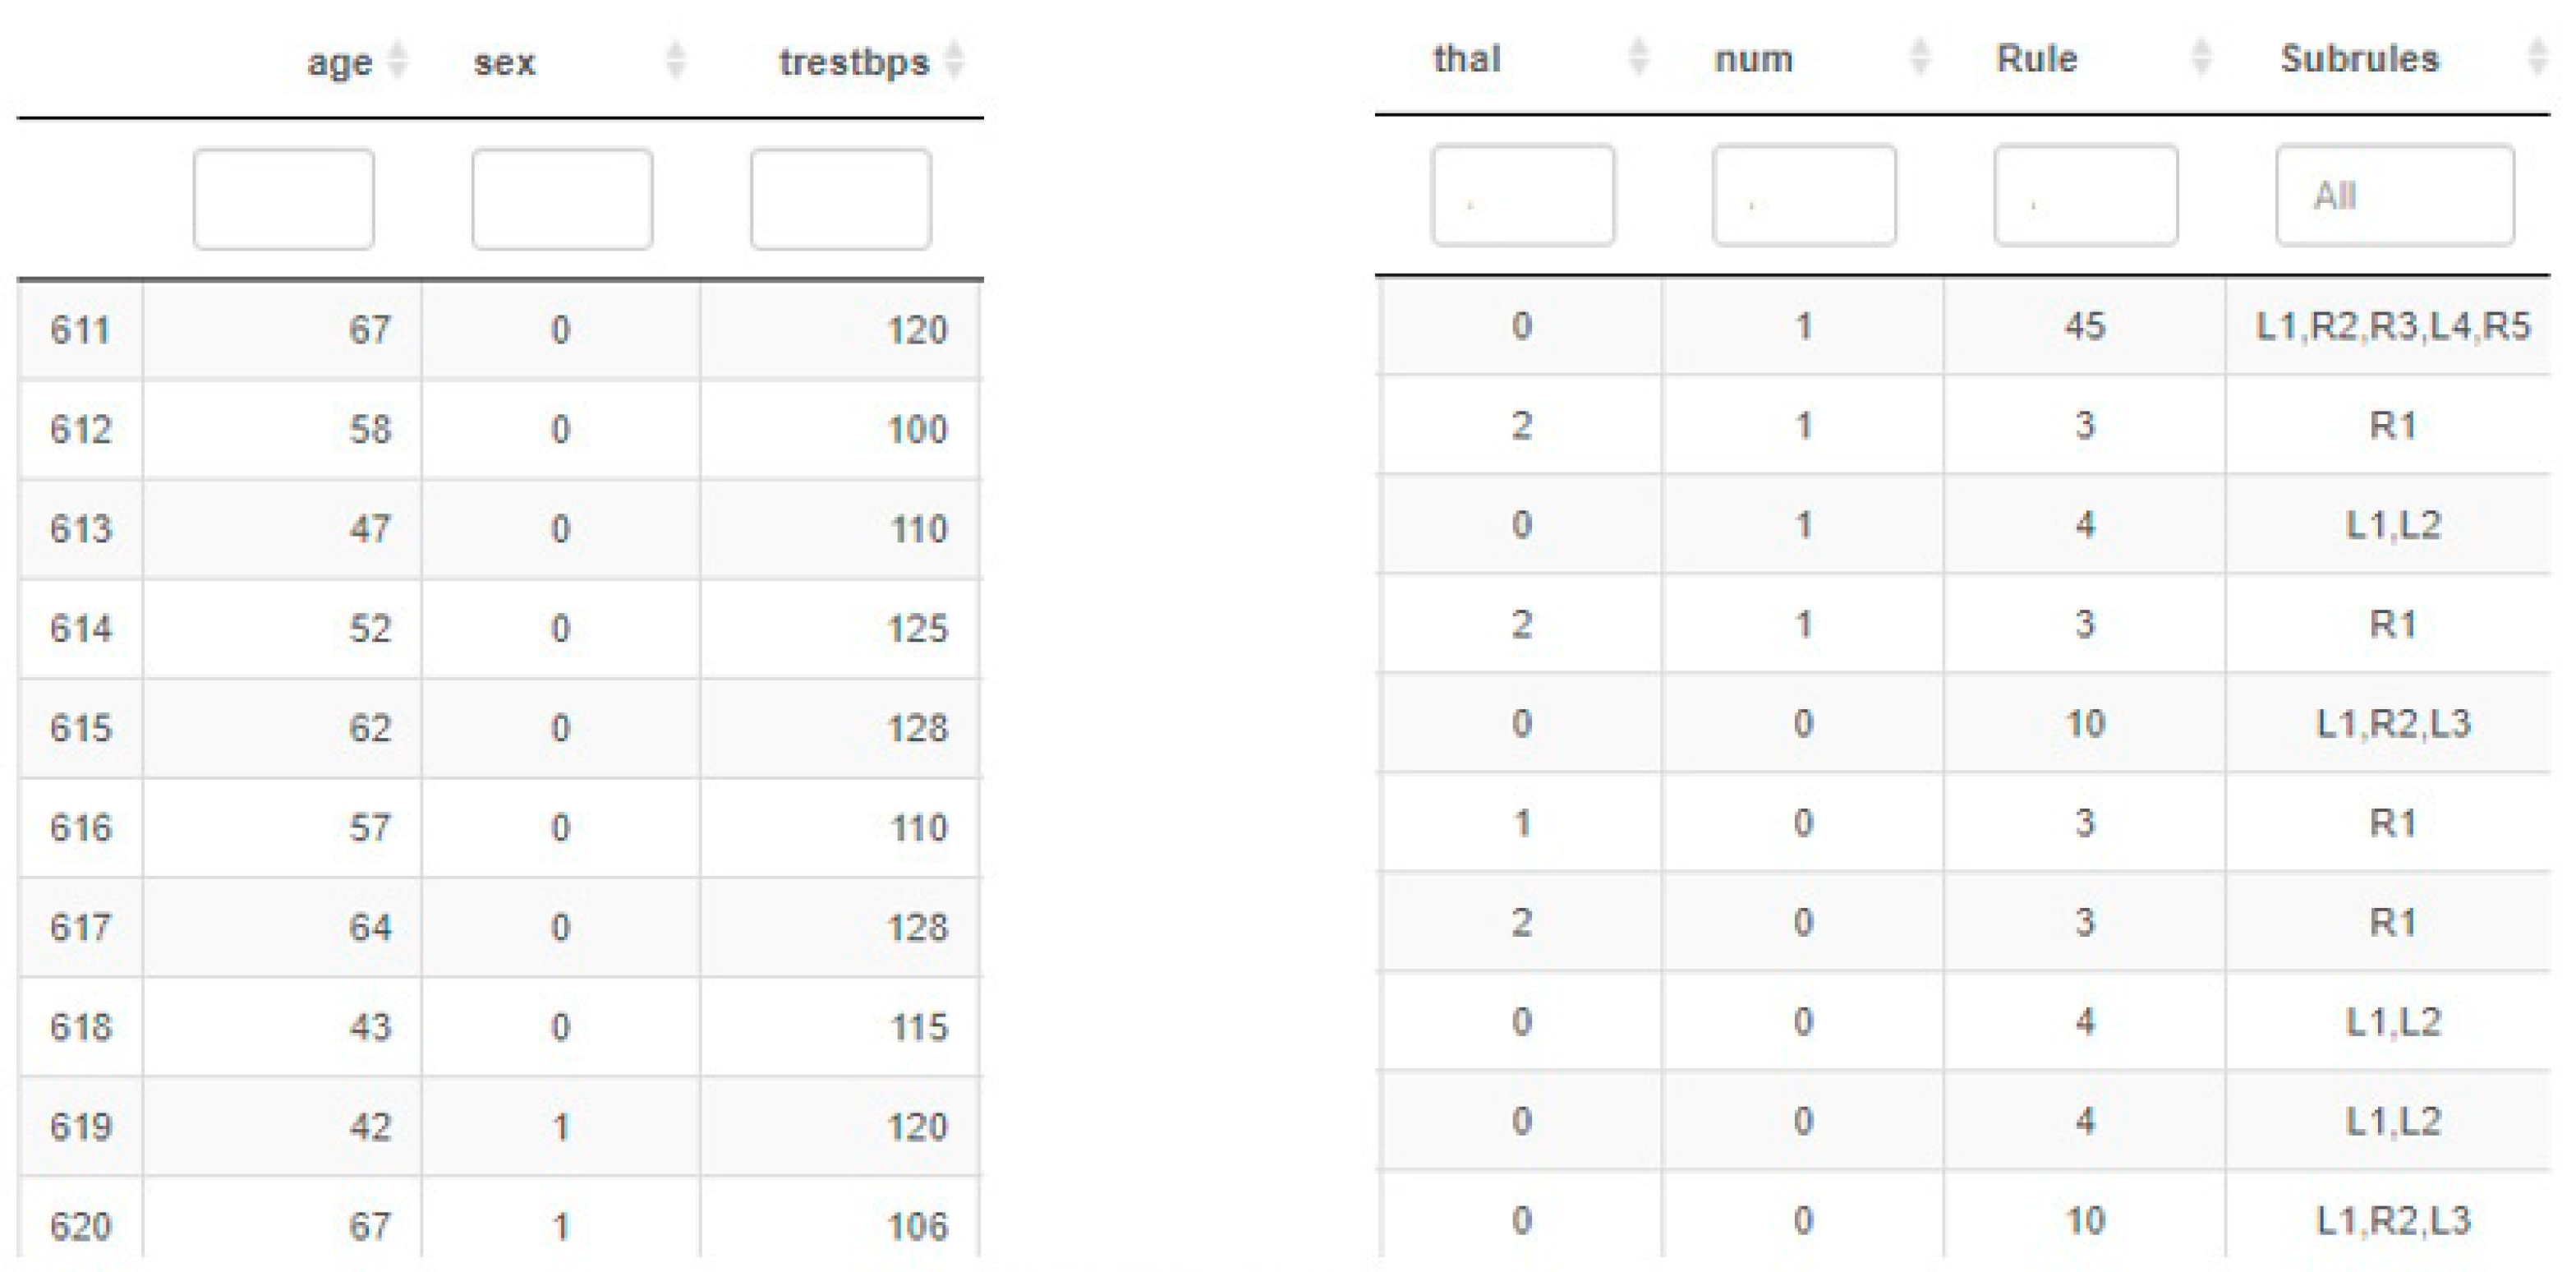Image resolution: width=2576 pixels, height=1272 pixels.
Task: Select row number 619
Action: tap(80, 1127)
